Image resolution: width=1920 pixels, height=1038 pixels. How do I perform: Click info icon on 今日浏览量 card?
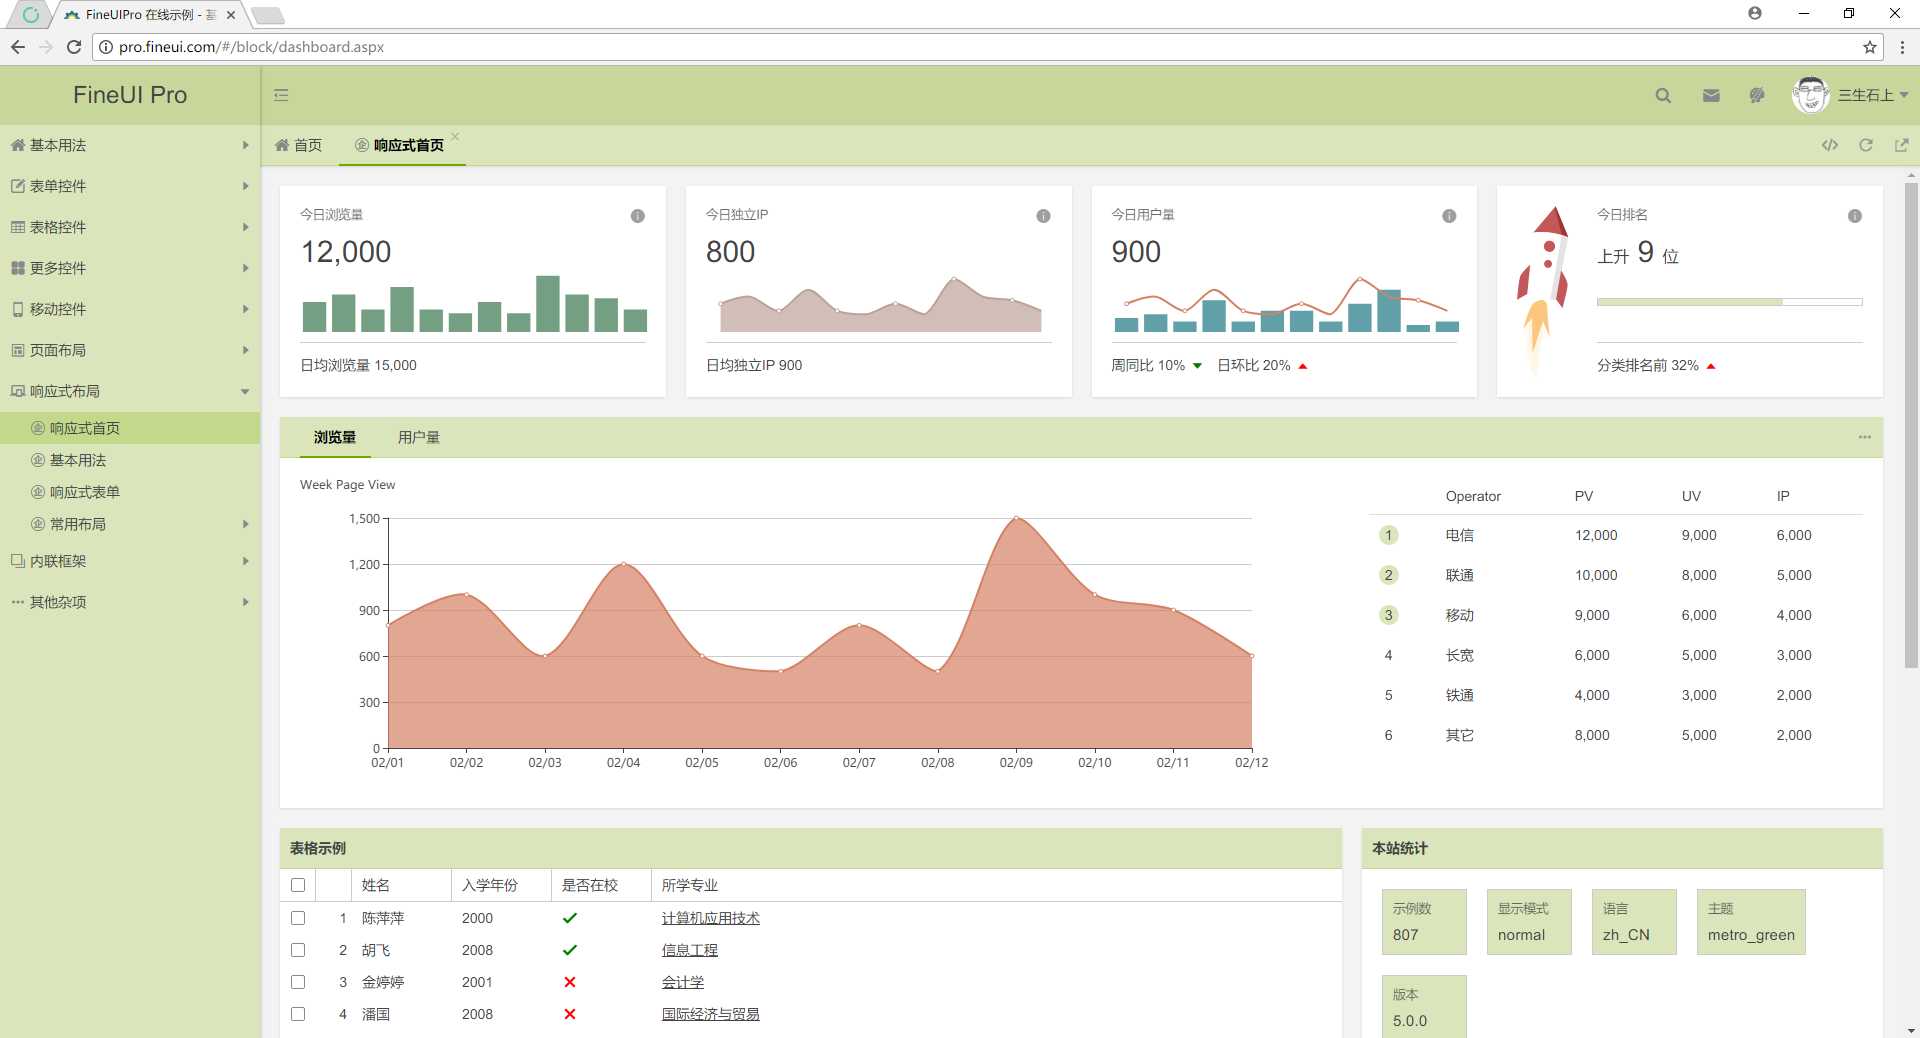pos(638,216)
